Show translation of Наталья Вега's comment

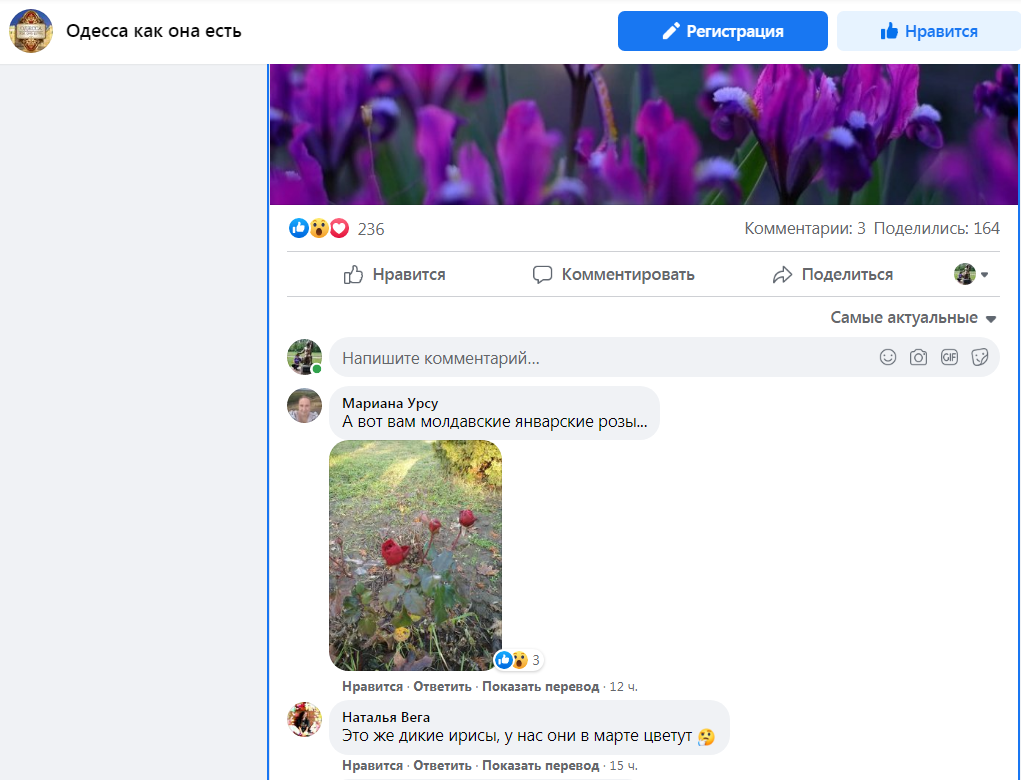[540, 766]
